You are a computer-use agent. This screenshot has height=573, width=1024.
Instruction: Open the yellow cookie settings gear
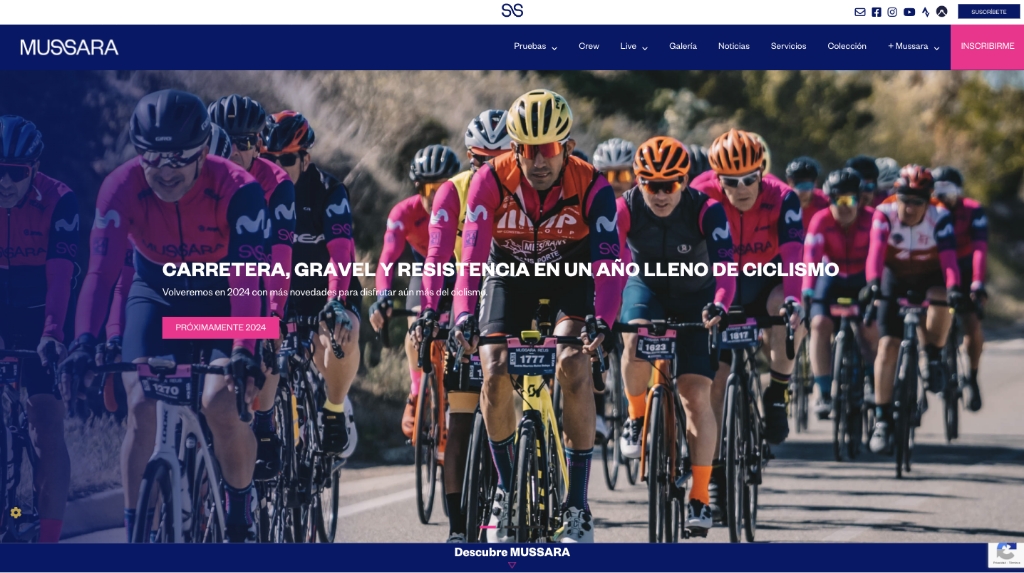click(x=16, y=513)
